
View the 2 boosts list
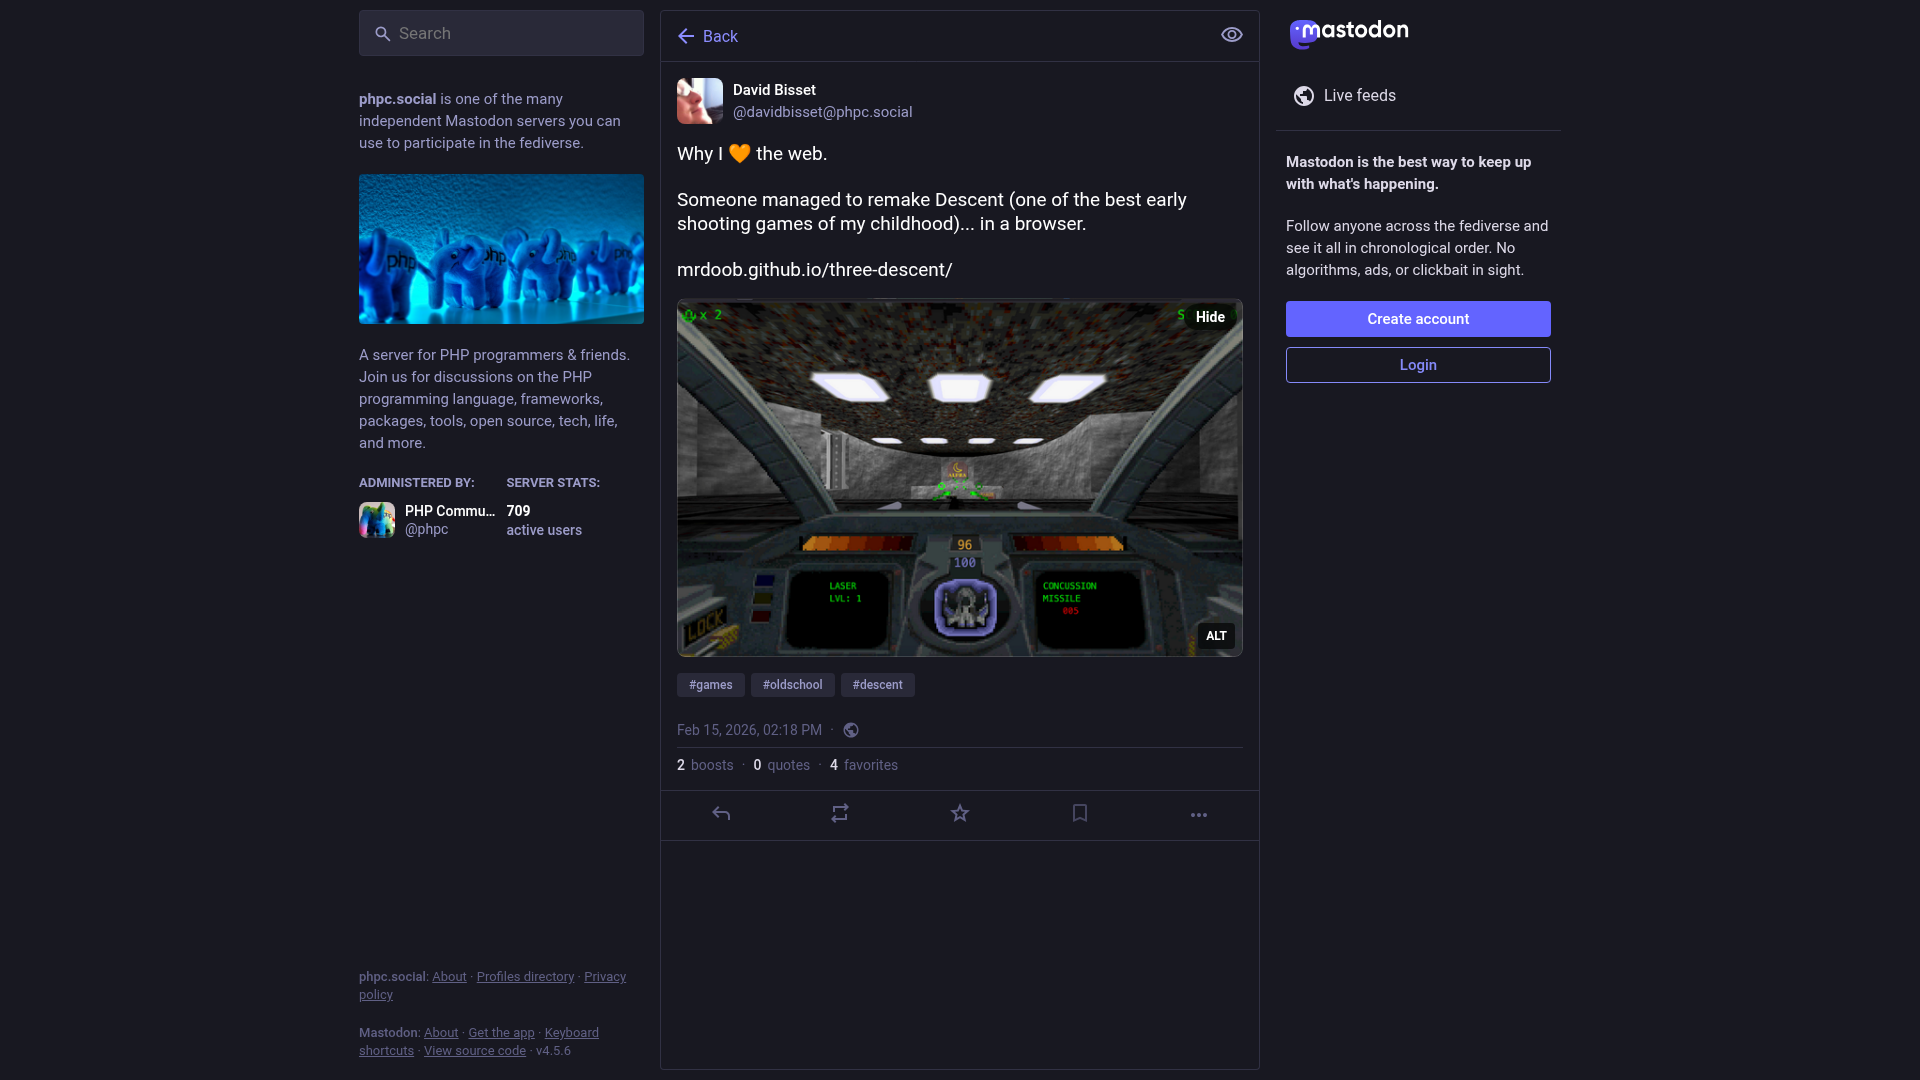click(705, 765)
